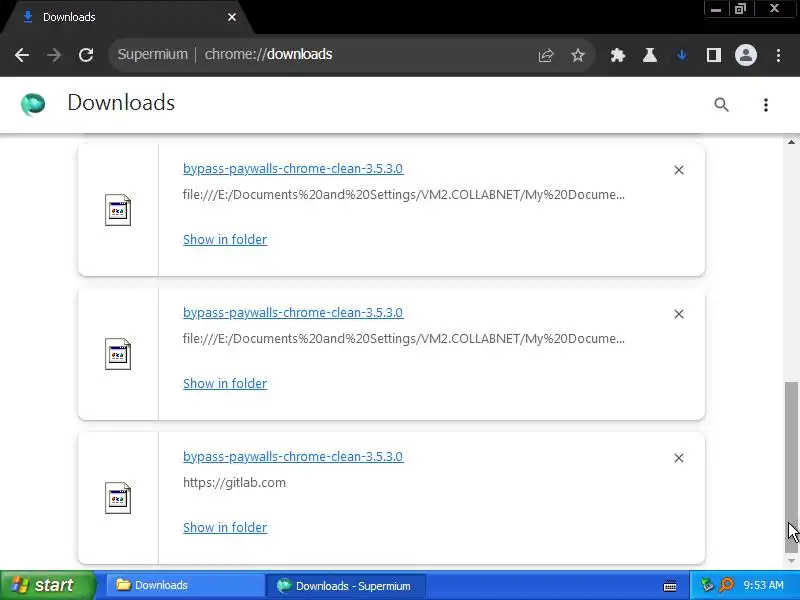Click the keyboard icon in the taskbar
The width and height of the screenshot is (800, 600).
670,586
